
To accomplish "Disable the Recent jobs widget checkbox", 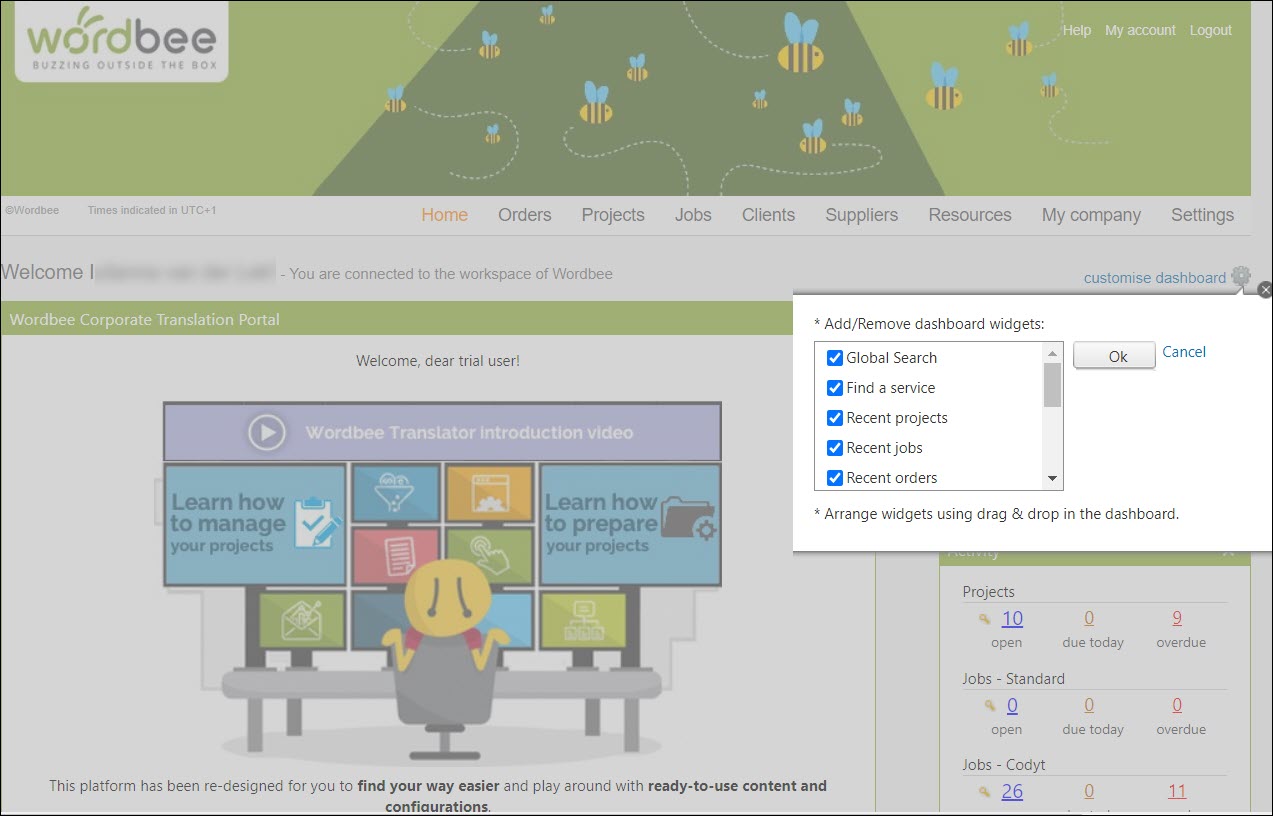I will (x=835, y=448).
